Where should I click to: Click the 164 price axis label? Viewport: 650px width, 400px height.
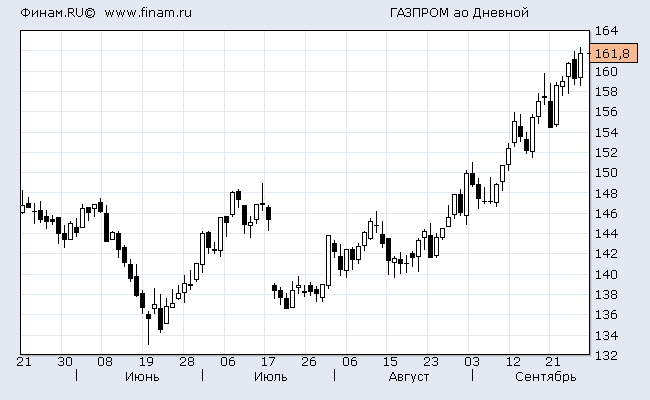pyautogui.click(x=606, y=31)
